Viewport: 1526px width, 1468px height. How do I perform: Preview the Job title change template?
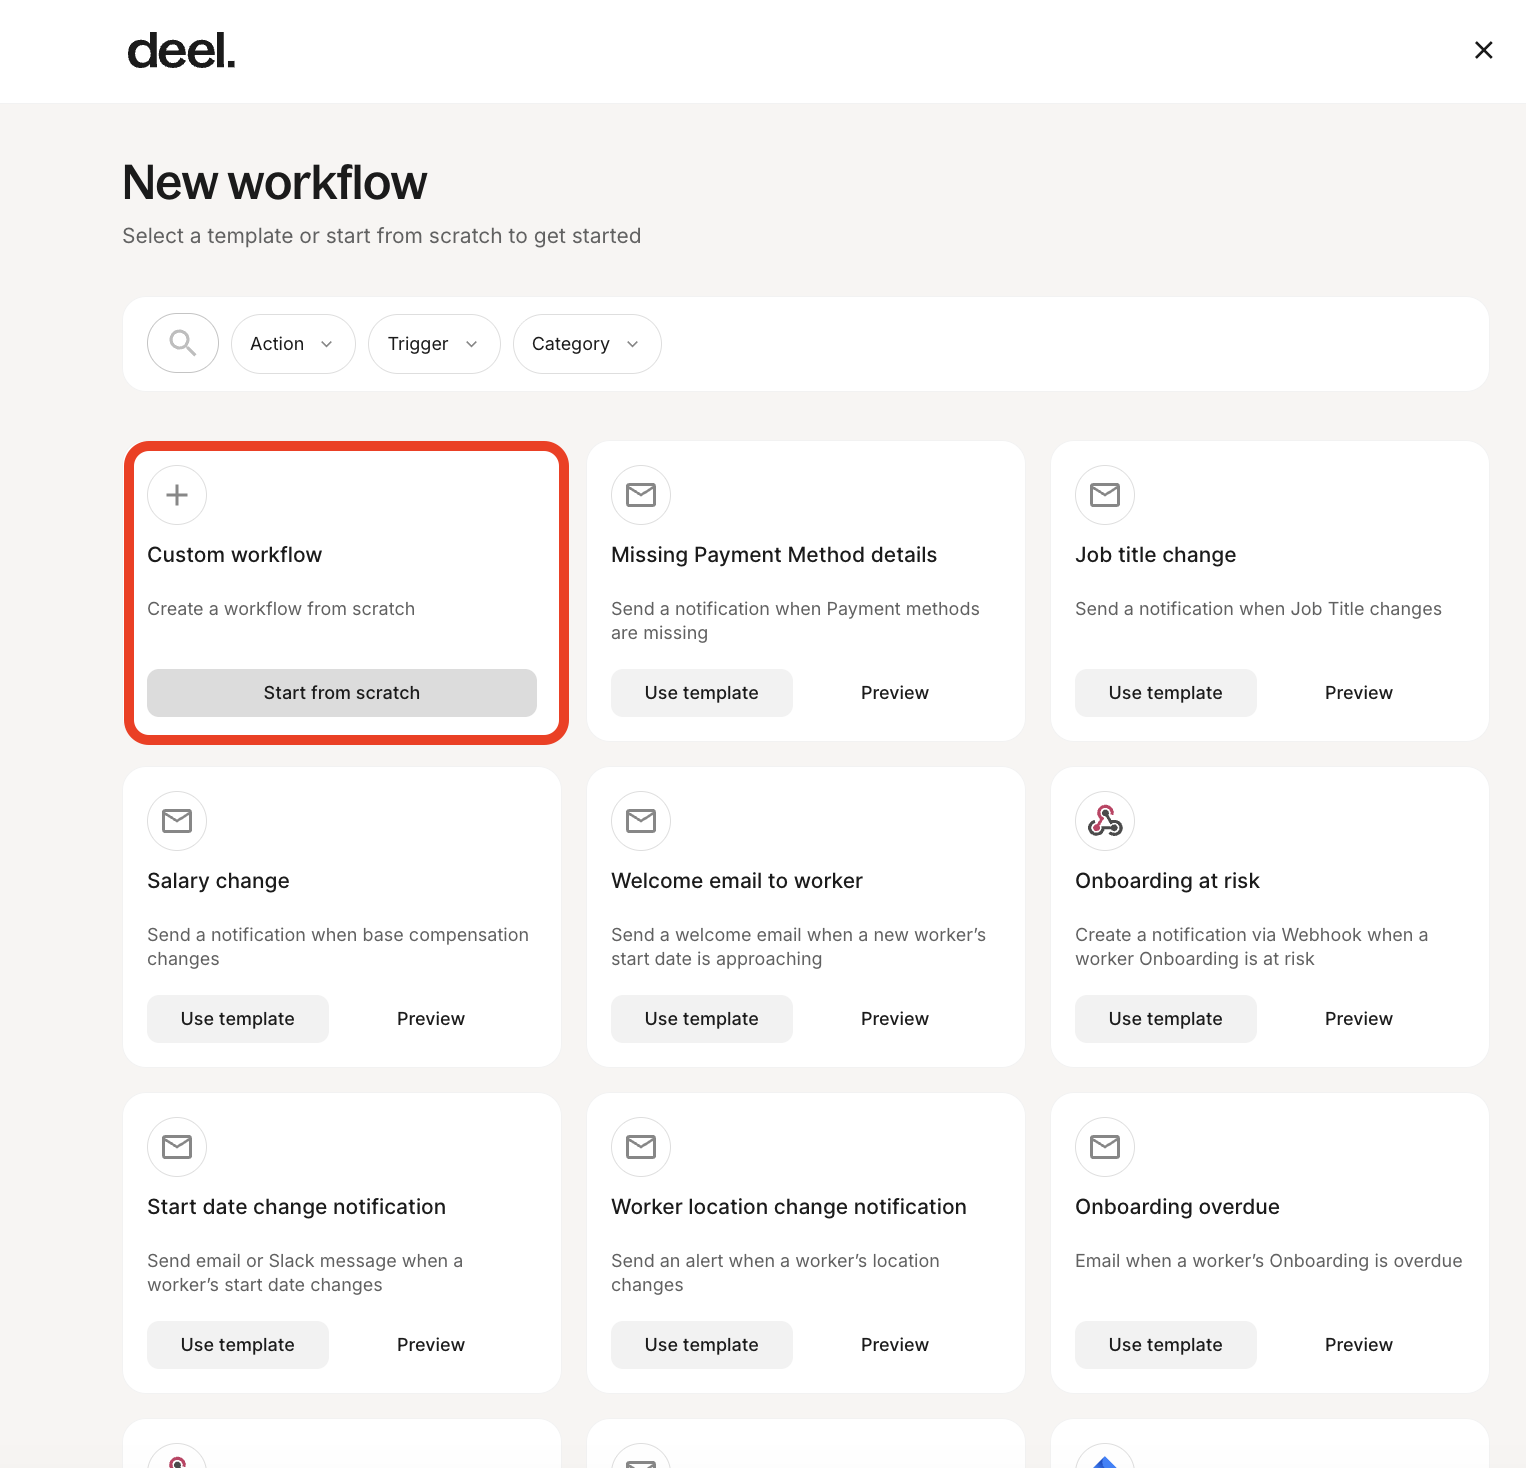tap(1358, 693)
